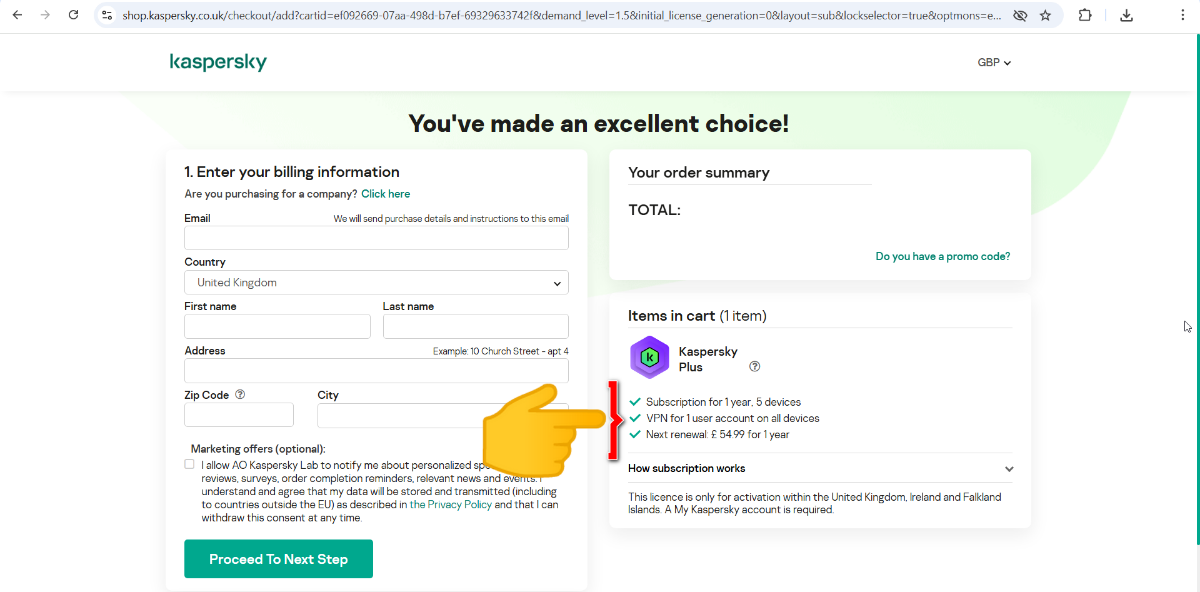
Task: Focus the Email input field
Action: (x=376, y=238)
